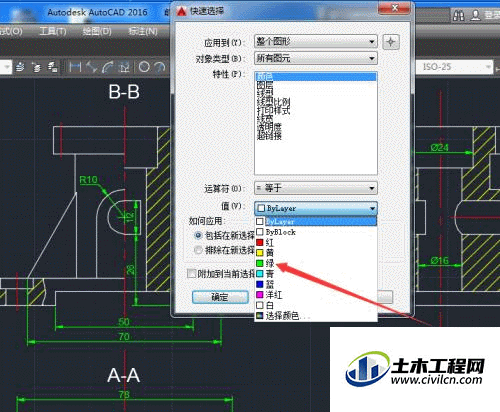Viewport: 500px width, 412px height.
Task: Pick the 青 cyan color entry
Action: pyautogui.click(x=316, y=274)
